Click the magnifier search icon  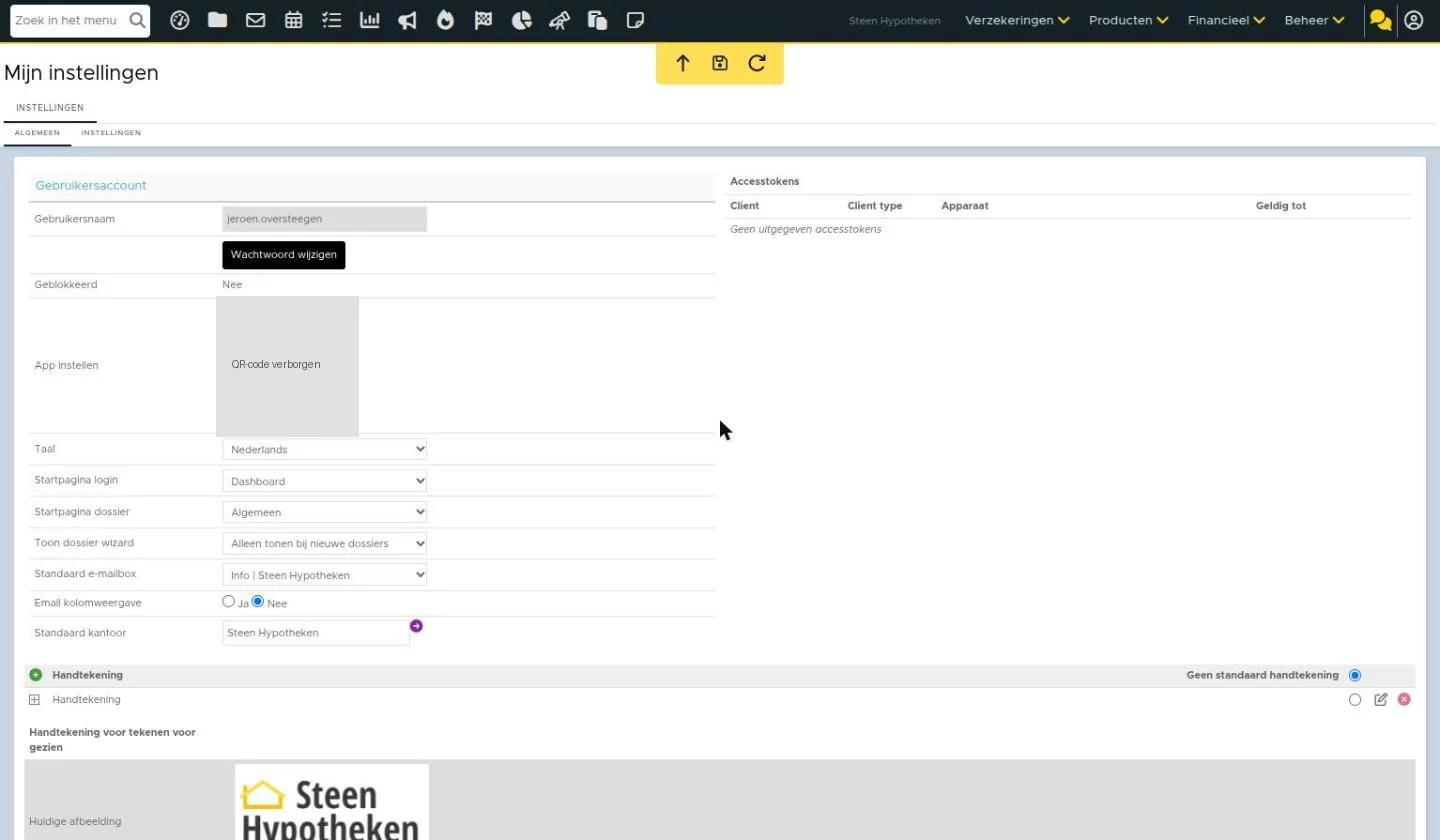click(137, 20)
